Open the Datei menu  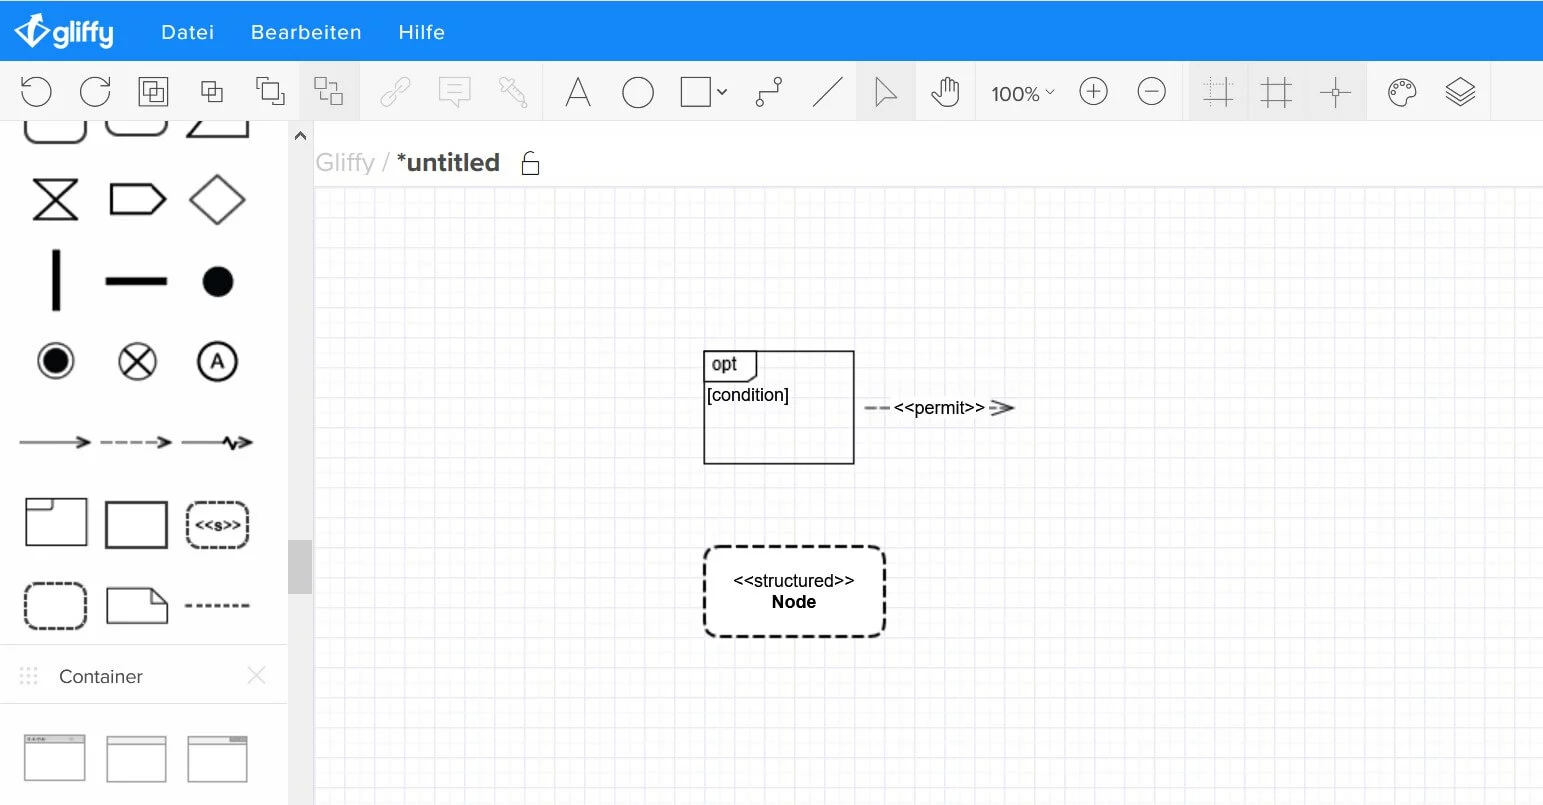pyautogui.click(x=188, y=32)
